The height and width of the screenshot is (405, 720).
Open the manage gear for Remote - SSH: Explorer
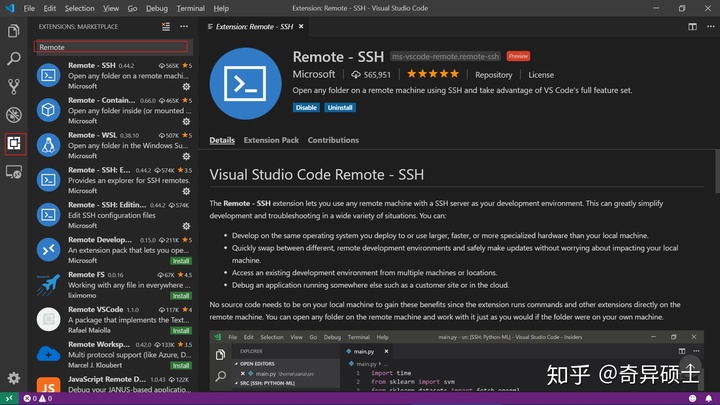[x=186, y=191]
